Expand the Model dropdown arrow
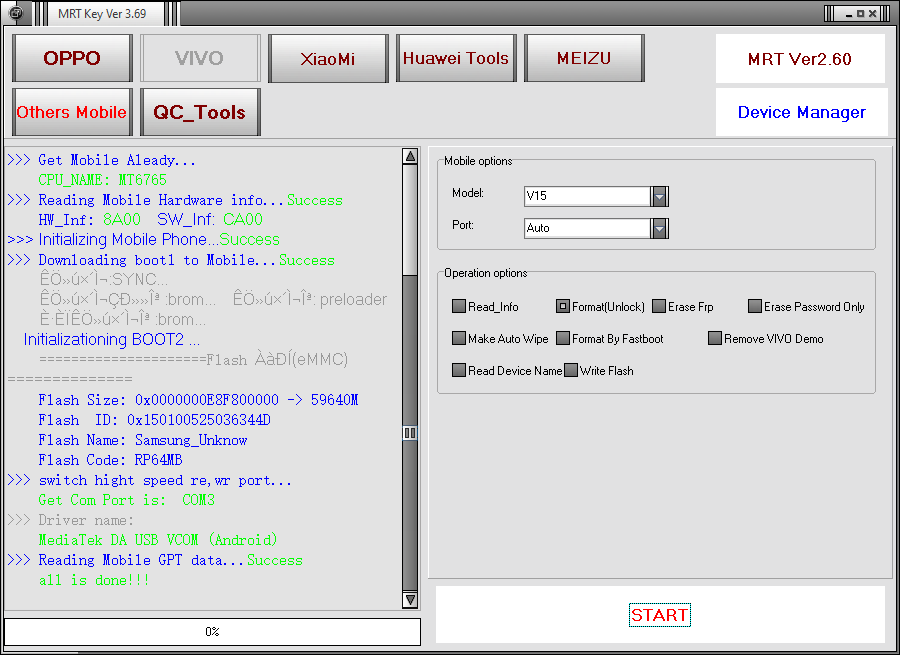The height and width of the screenshot is (655, 900). coord(660,196)
